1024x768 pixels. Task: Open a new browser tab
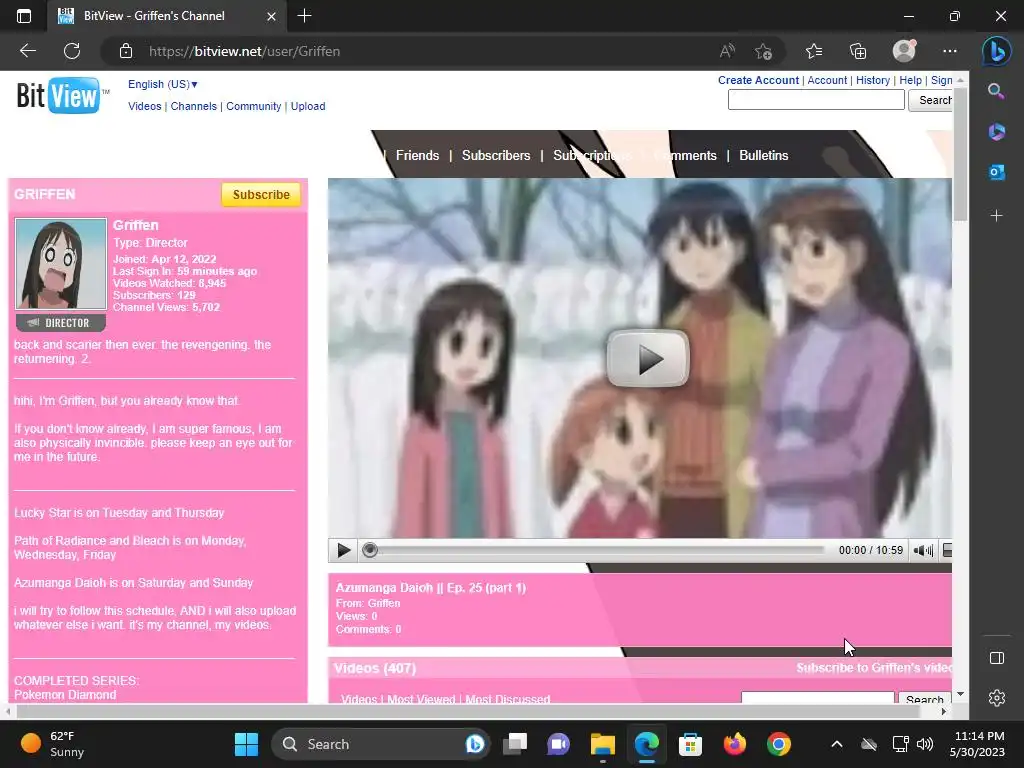pyautogui.click(x=304, y=16)
